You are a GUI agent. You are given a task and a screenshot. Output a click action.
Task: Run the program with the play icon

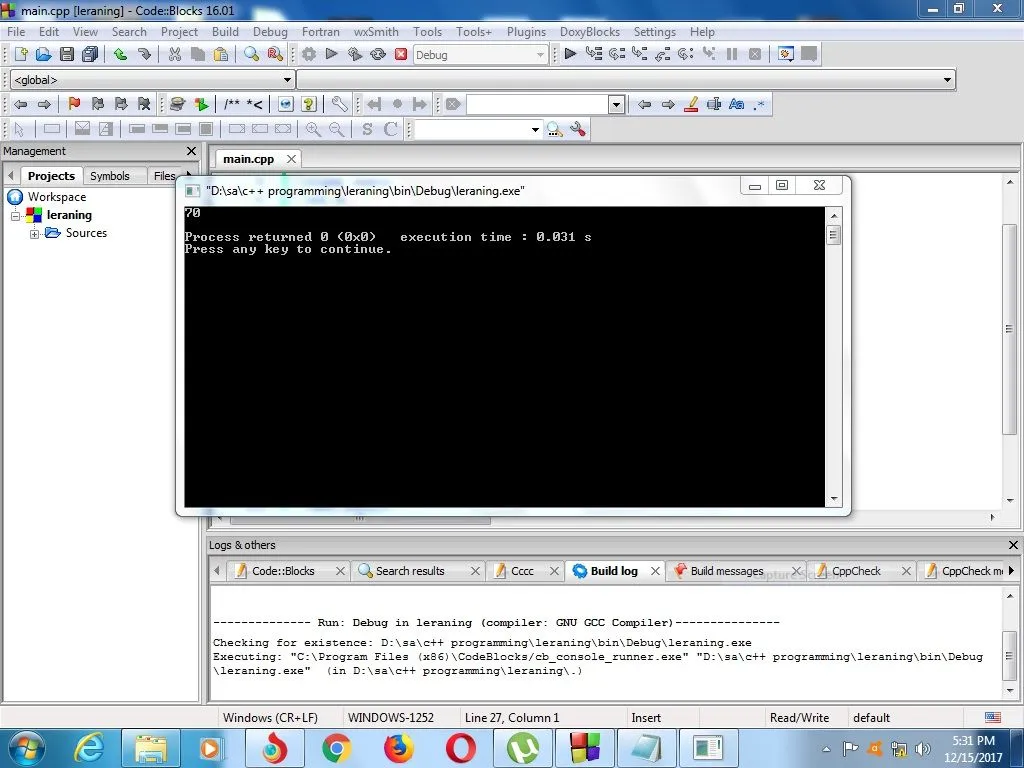[x=331, y=54]
